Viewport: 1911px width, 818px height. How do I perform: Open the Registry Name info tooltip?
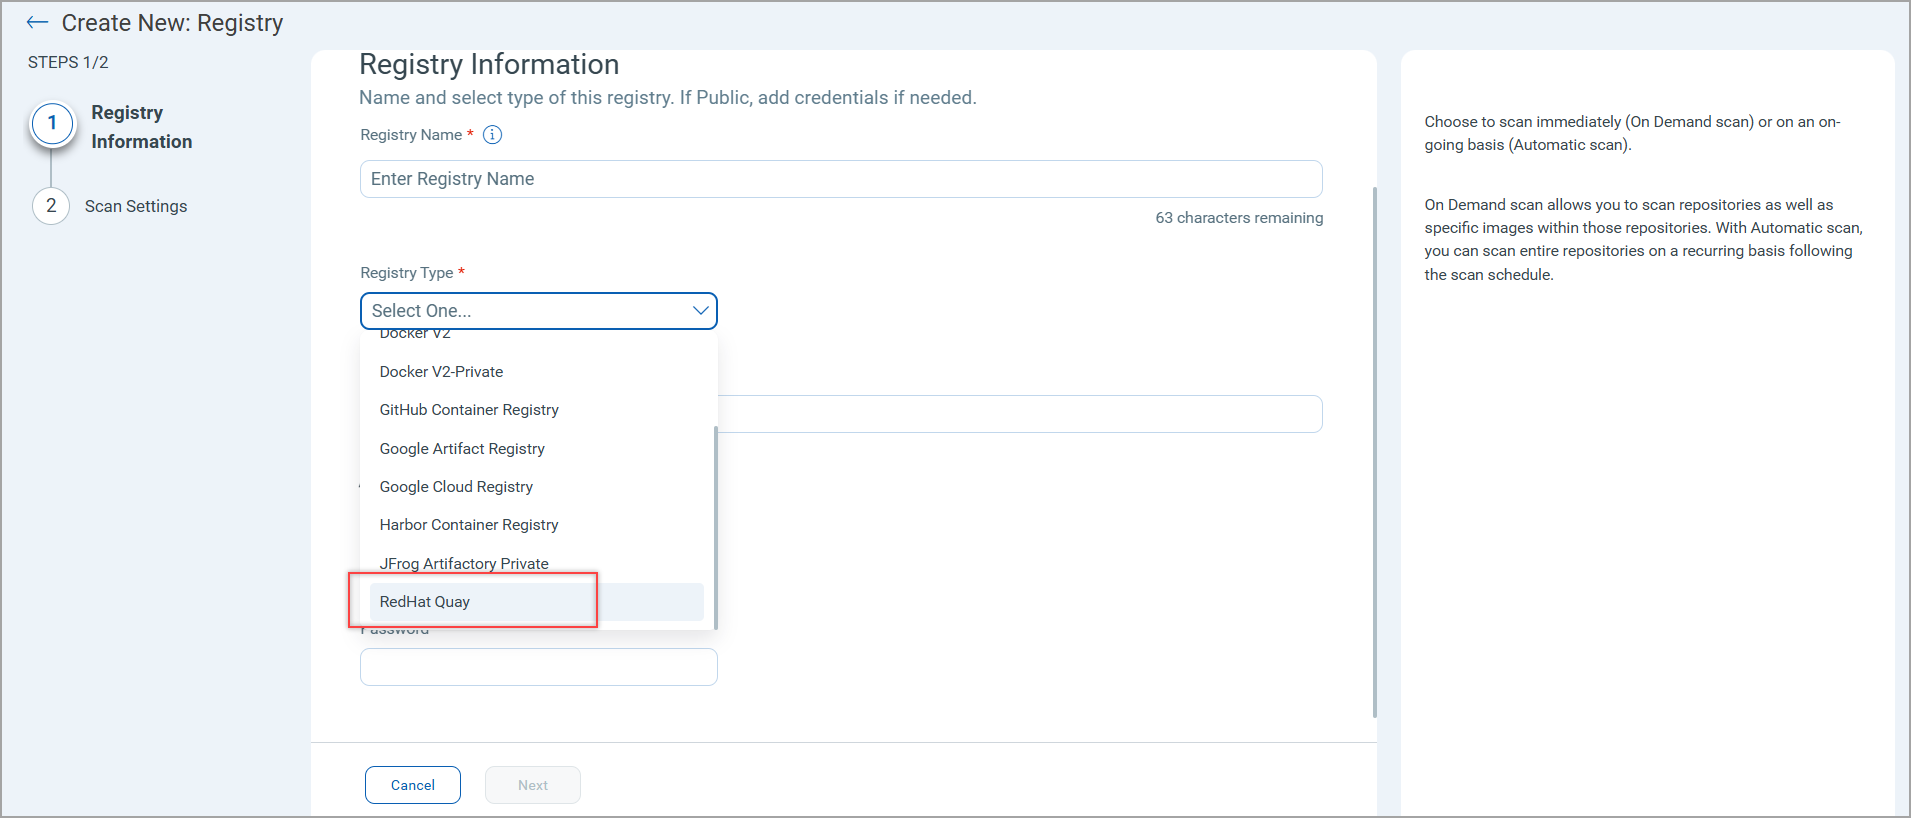point(491,134)
